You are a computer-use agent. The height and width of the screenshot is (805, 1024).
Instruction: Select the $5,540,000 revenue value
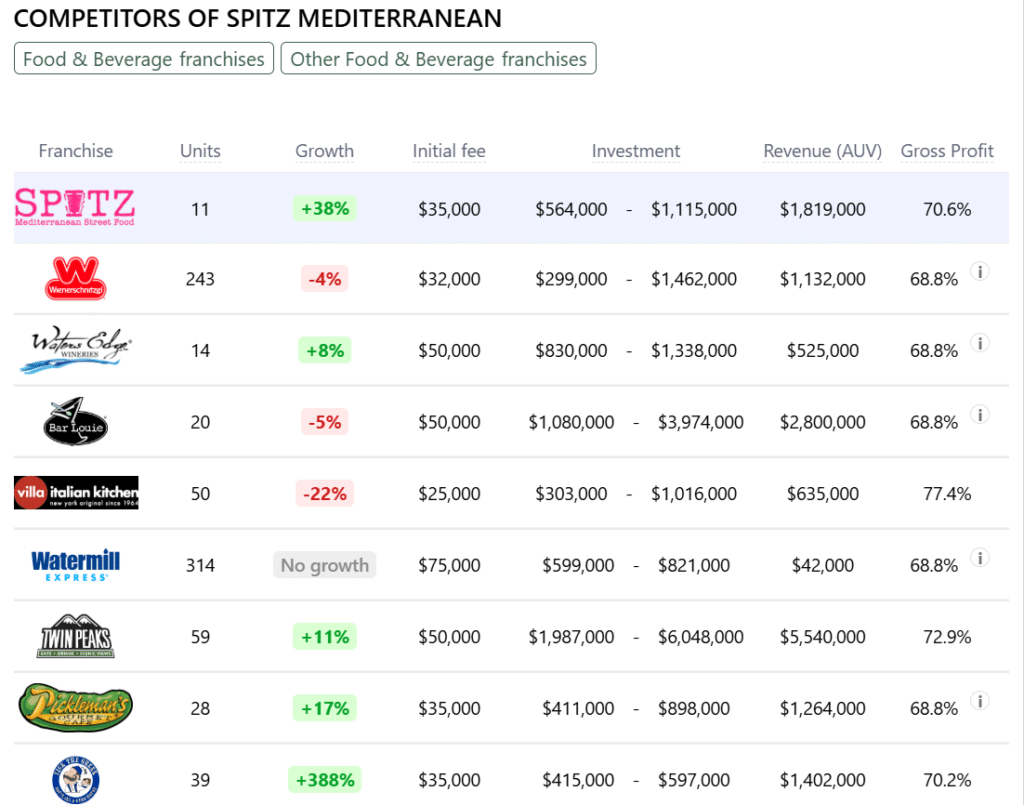pyautogui.click(x=822, y=637)
